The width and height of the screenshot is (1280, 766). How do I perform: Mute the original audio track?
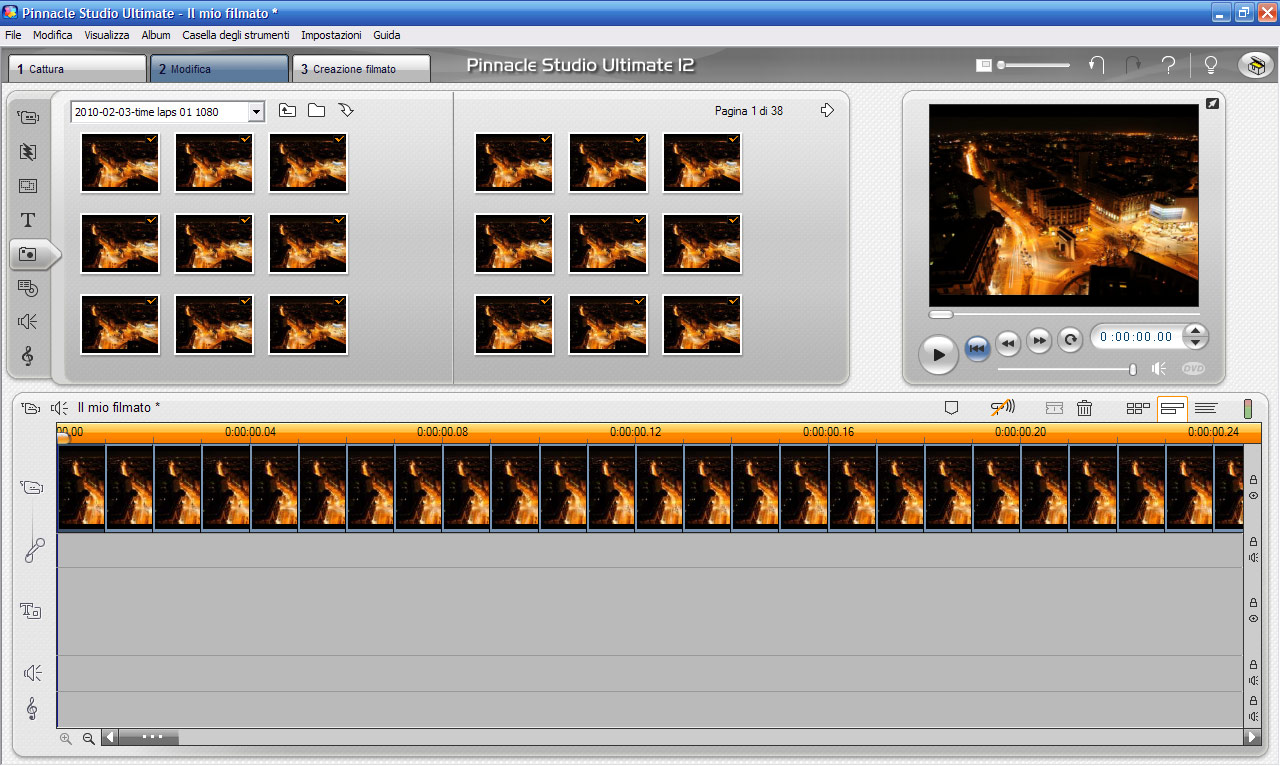coord(1253,557)
